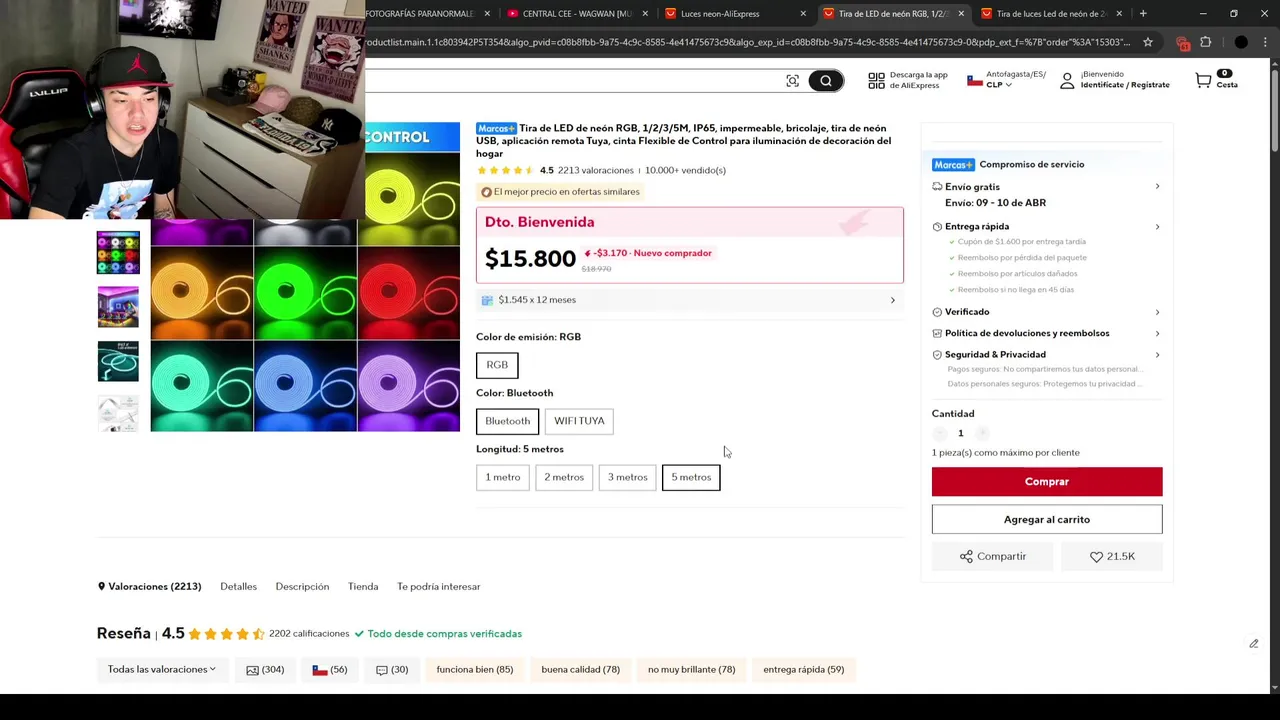
Task: Choose 5 metros length
Action: [691, 477]
